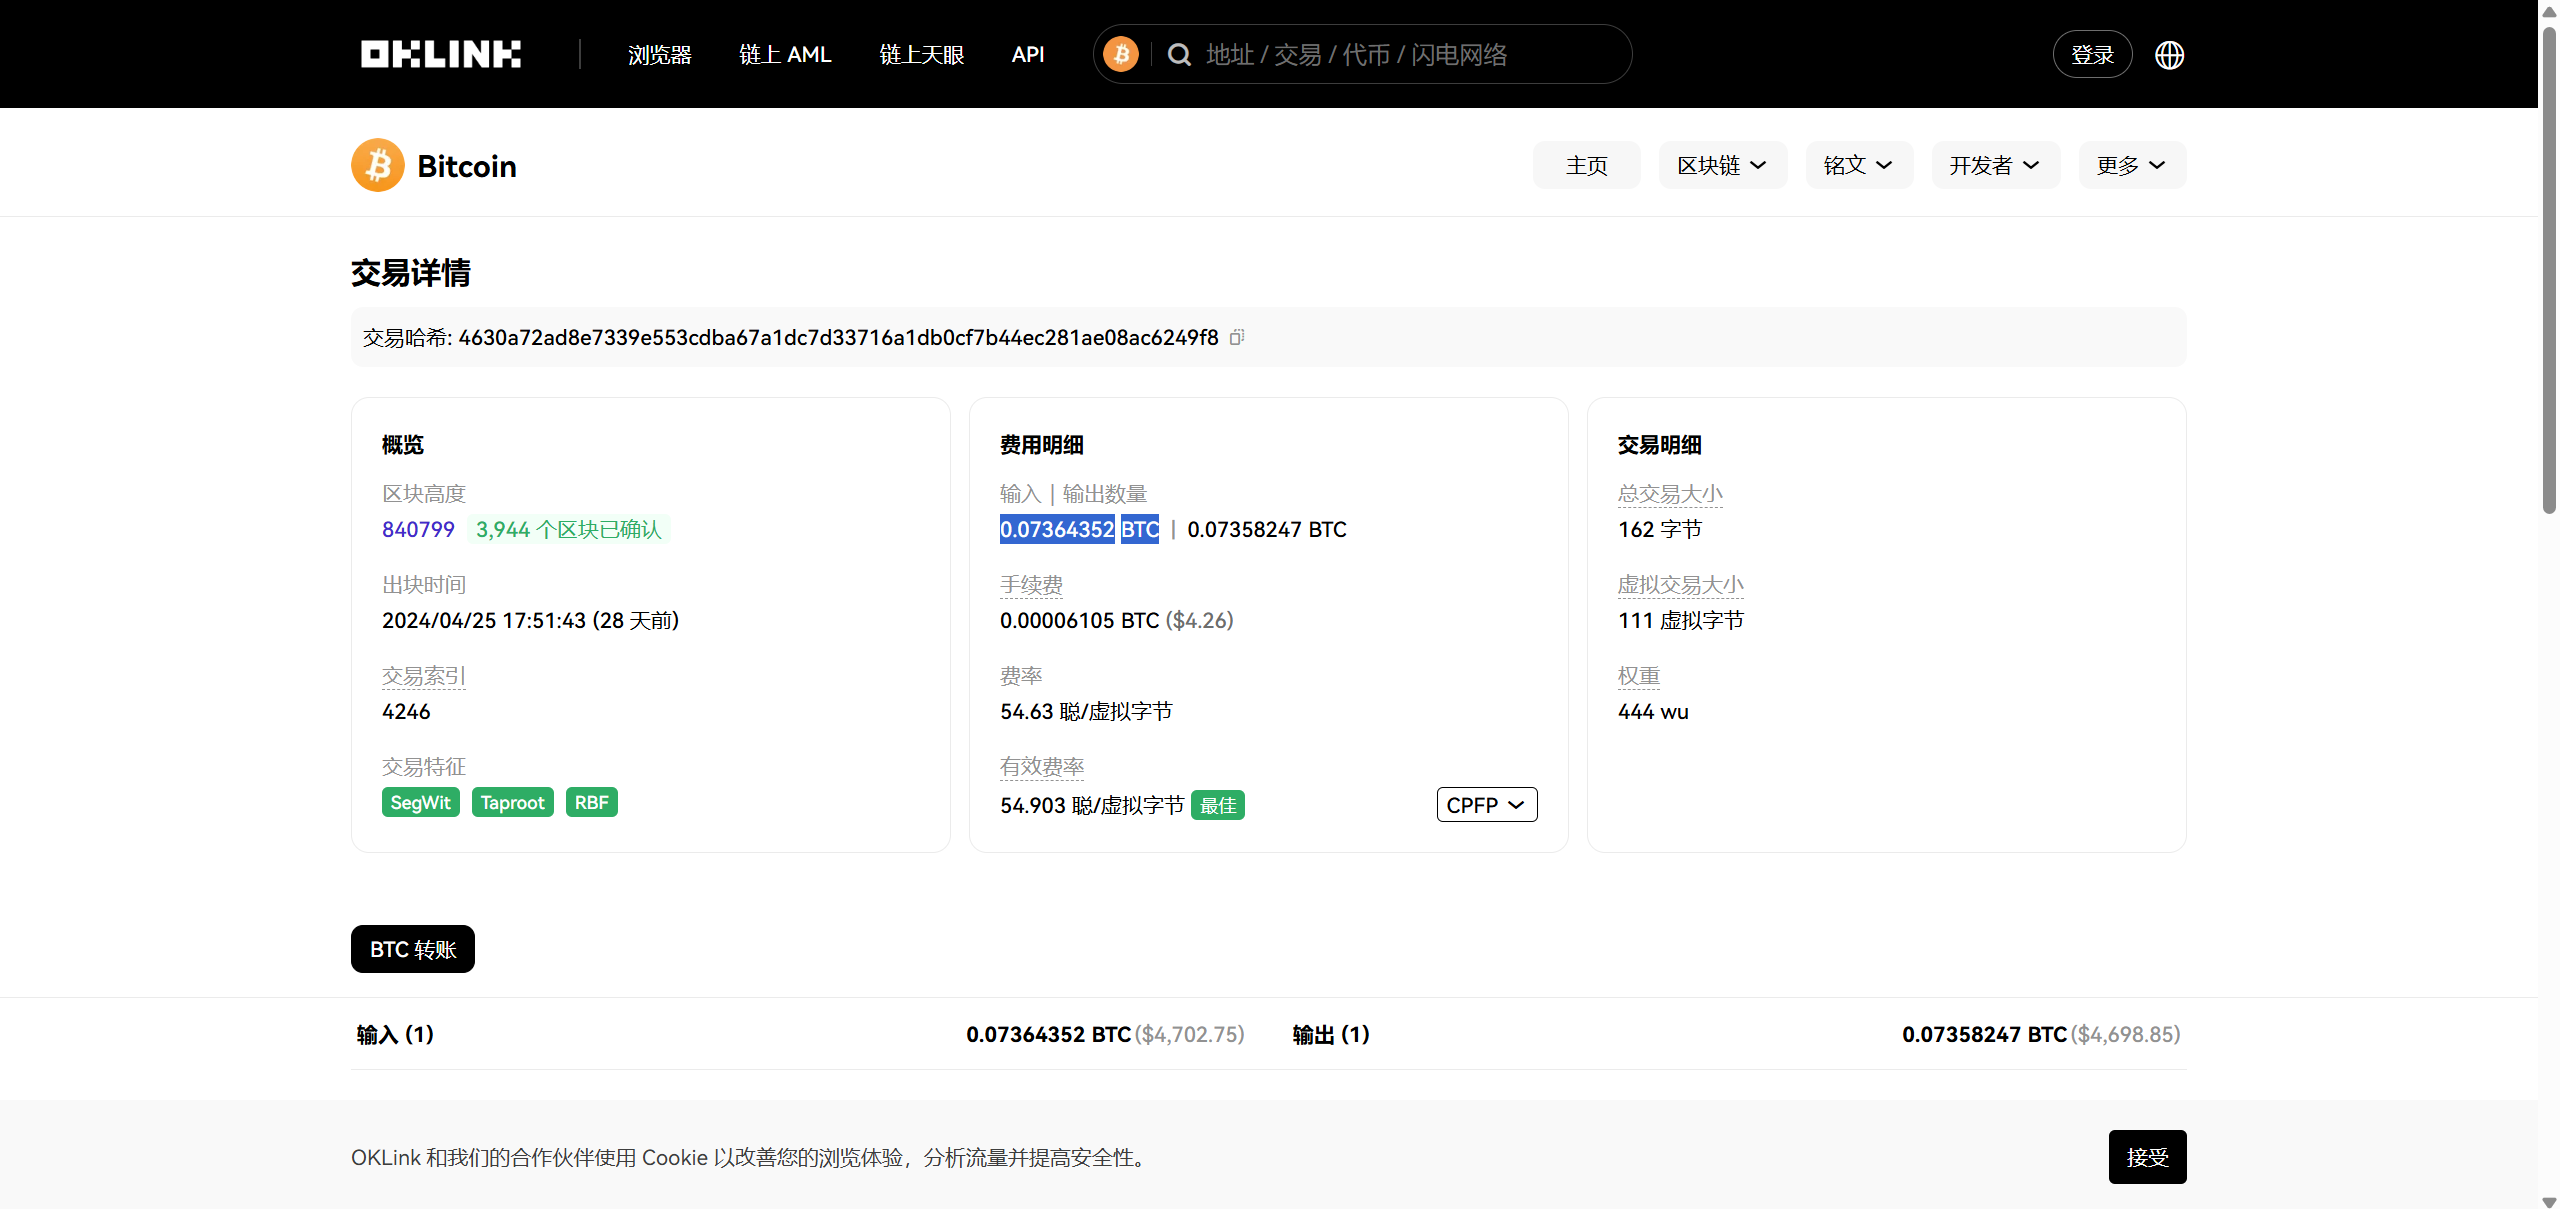The image size is (2560, 1209).
Task: Open the 链上 AML menu item
Action: coord(785,55)
